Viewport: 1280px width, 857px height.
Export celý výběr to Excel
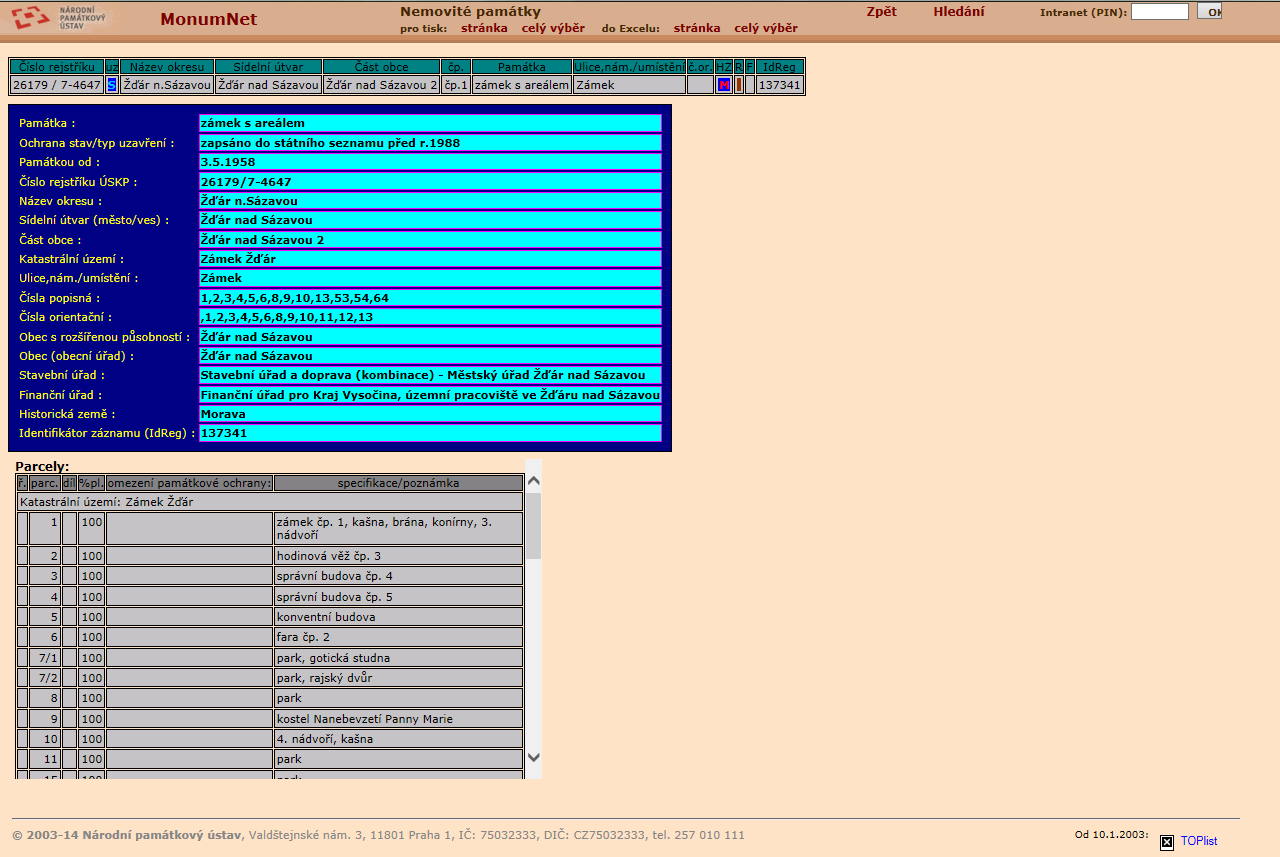pyautogui.click(x=766, y=28)
